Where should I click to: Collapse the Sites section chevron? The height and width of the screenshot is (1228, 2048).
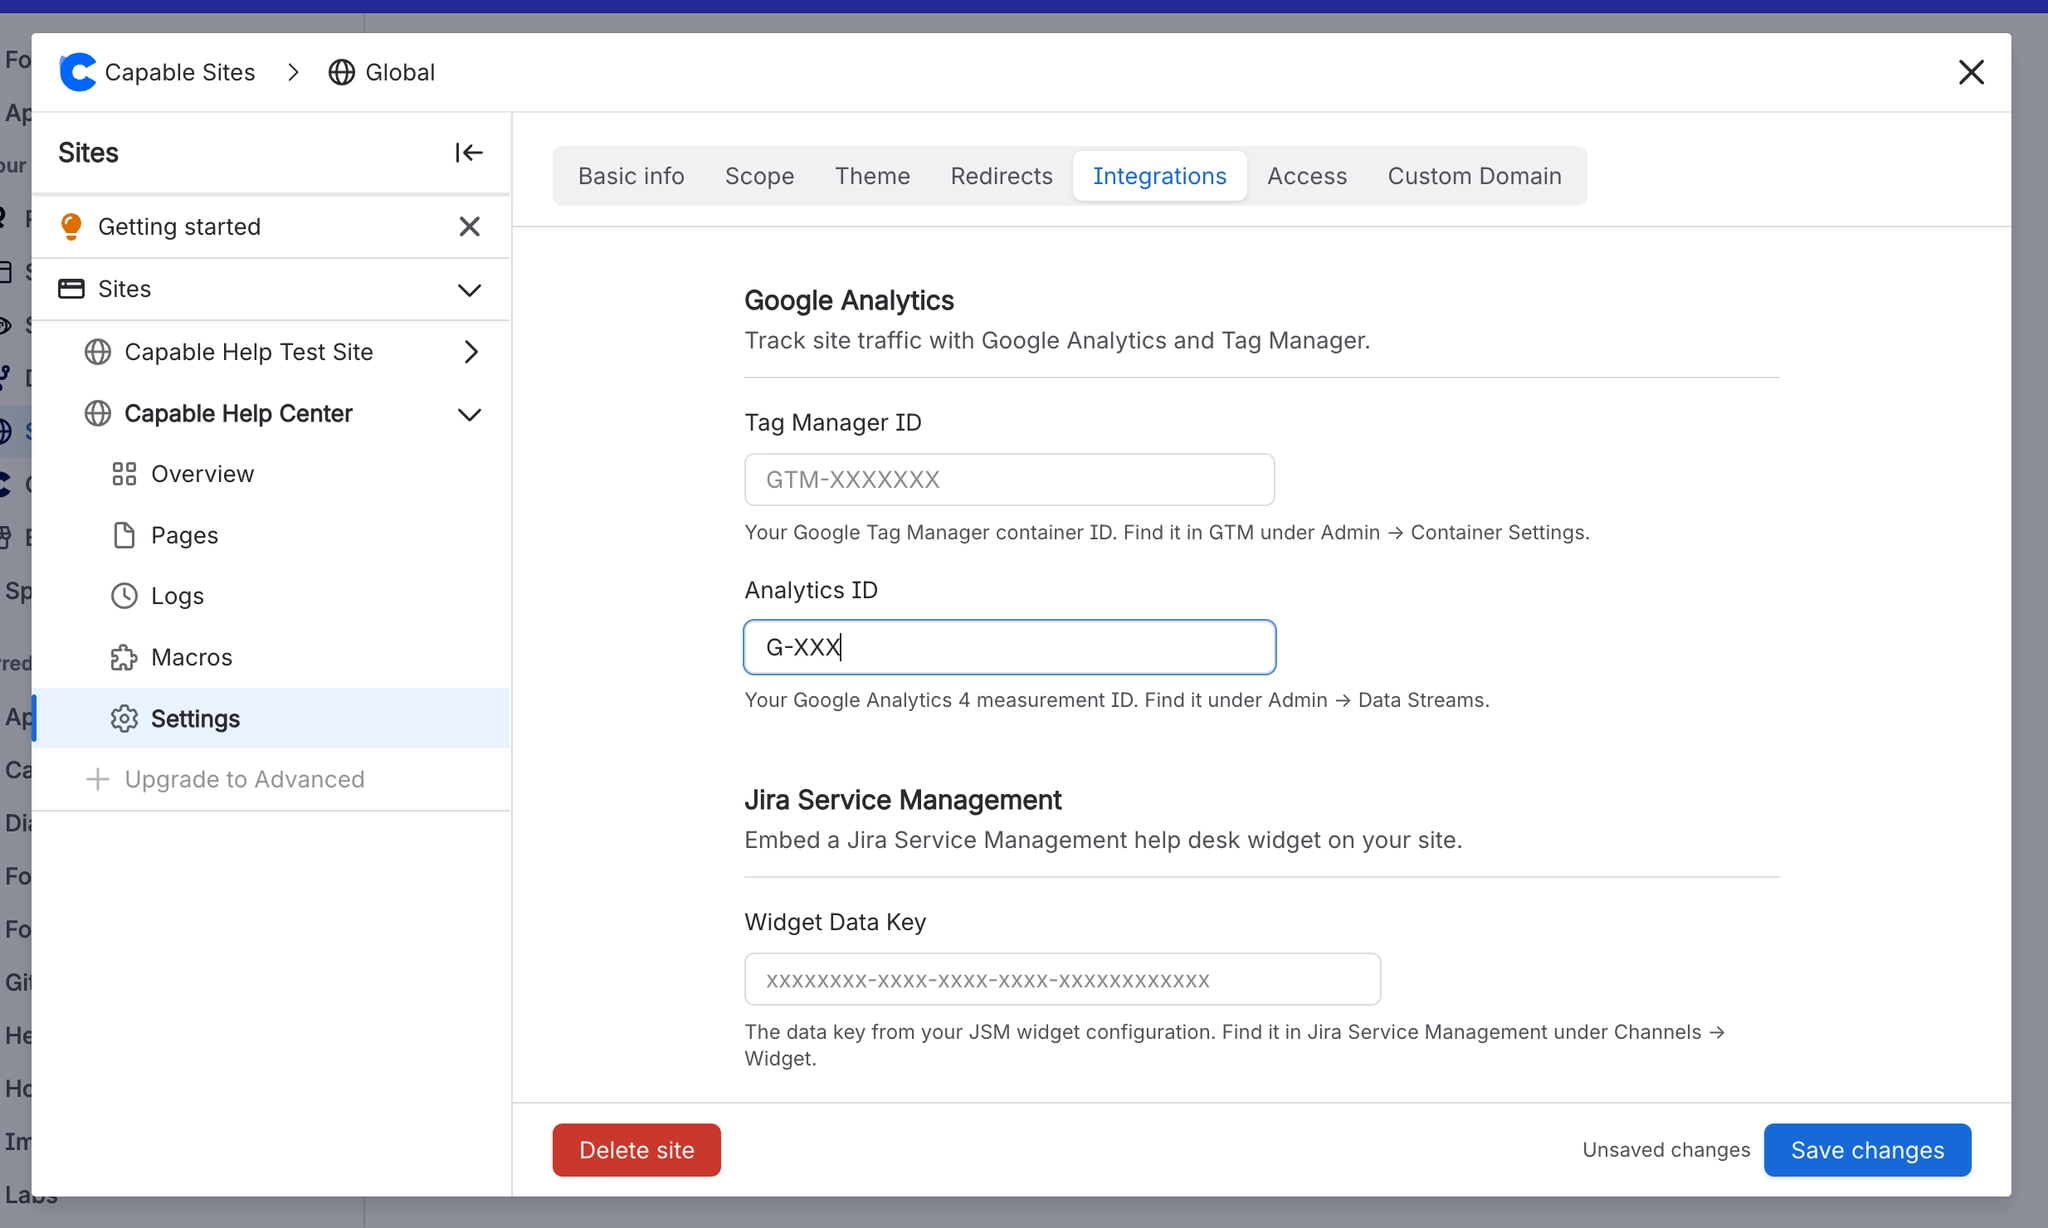[469, 290]
